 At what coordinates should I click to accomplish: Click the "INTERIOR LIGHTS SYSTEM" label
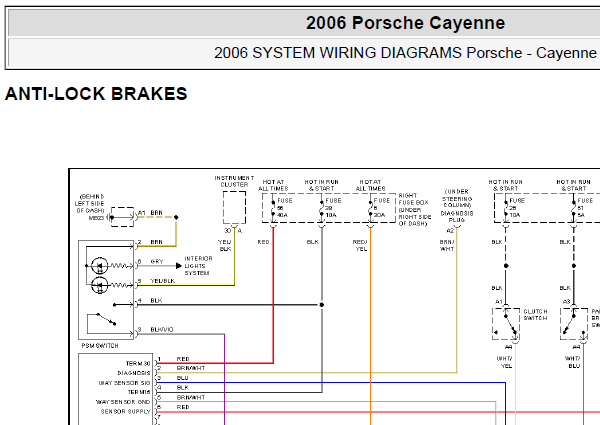(198, 266)
